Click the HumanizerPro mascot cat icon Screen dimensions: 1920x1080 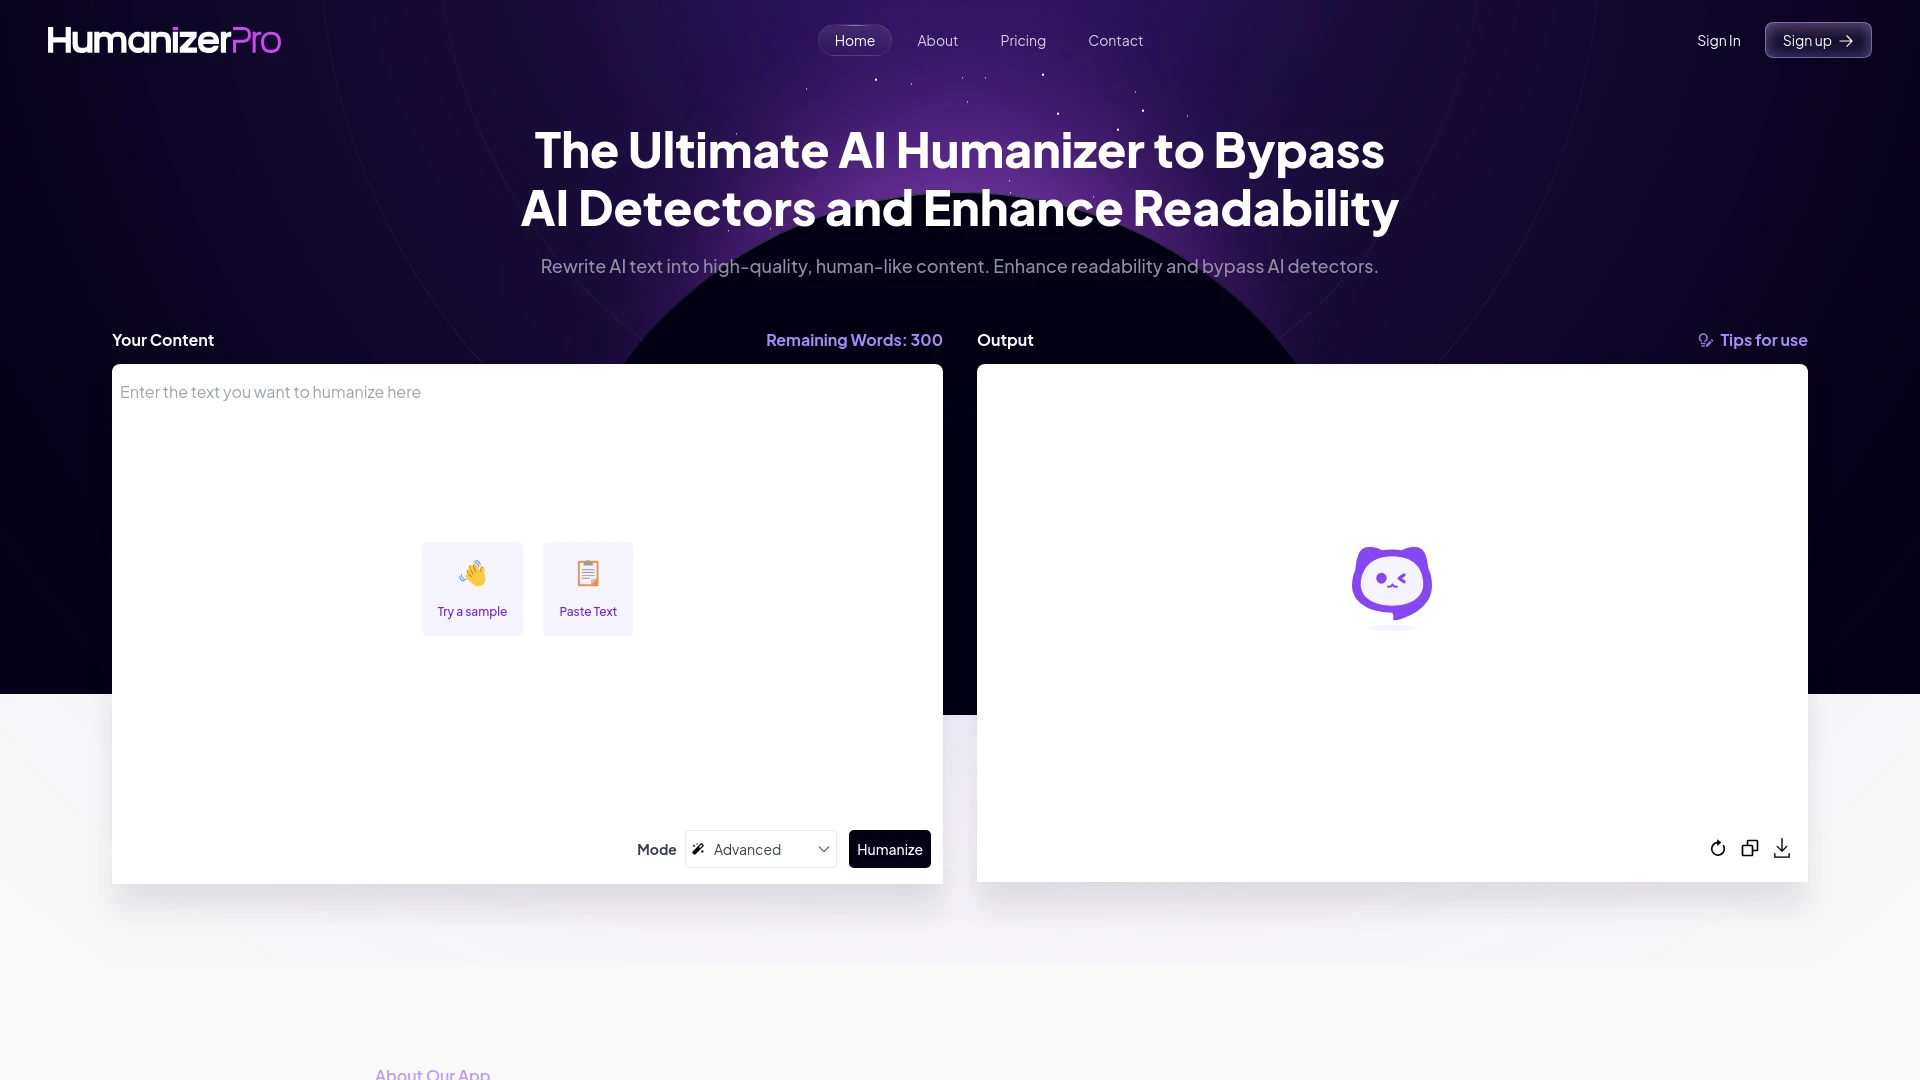click(x=1391, y=580)
